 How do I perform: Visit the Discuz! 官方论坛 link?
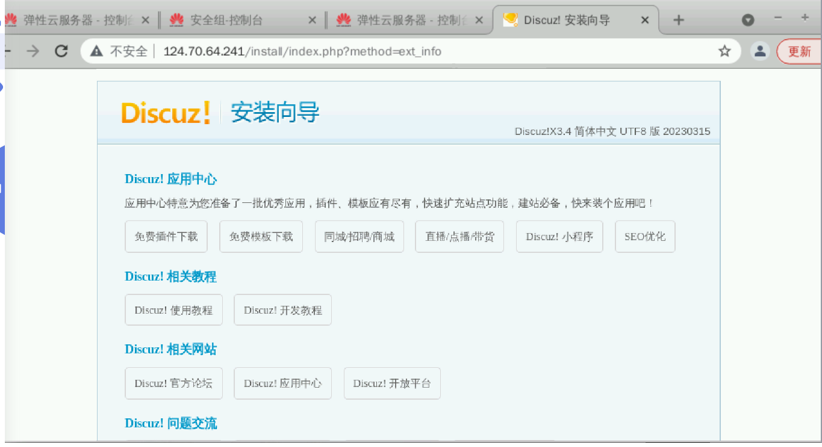[174, 383]
